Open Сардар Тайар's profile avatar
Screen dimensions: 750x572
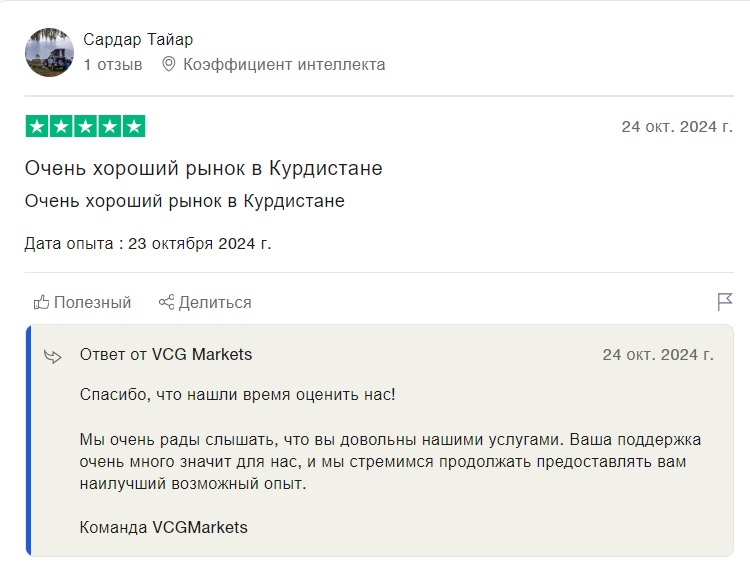pyautogui.click(x=49, y=52)
